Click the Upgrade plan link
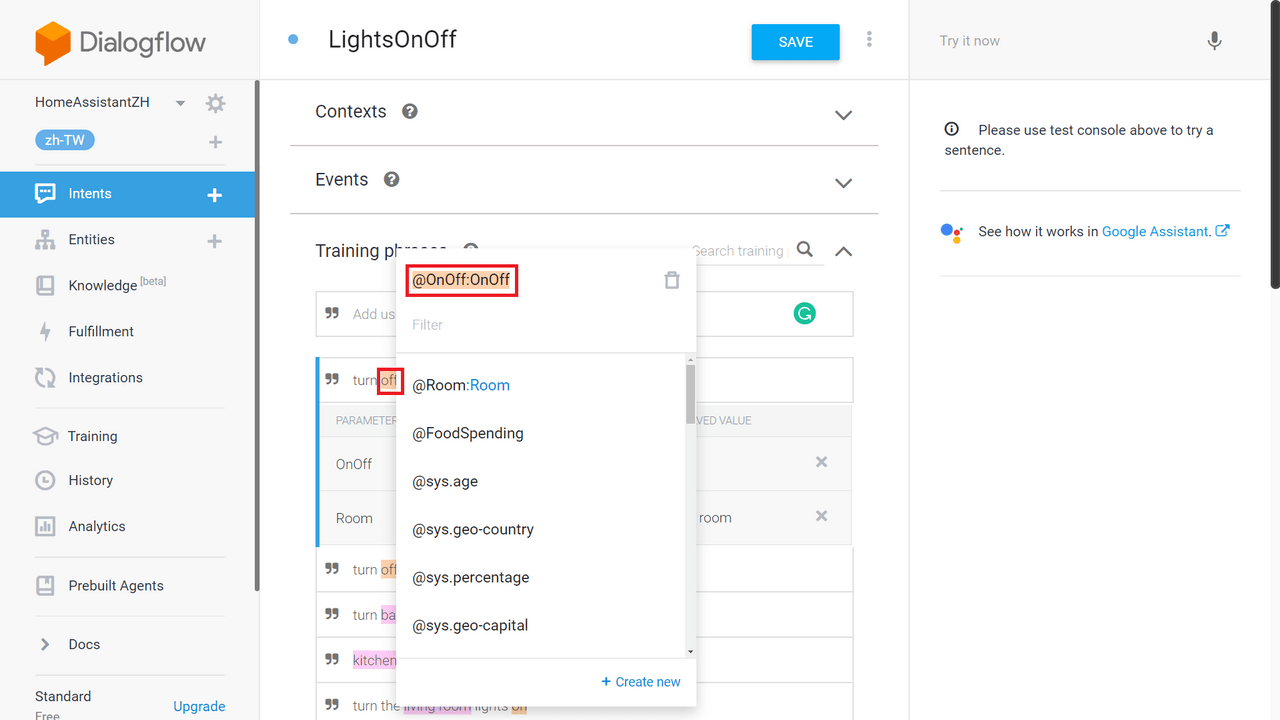 pos(199,706)
